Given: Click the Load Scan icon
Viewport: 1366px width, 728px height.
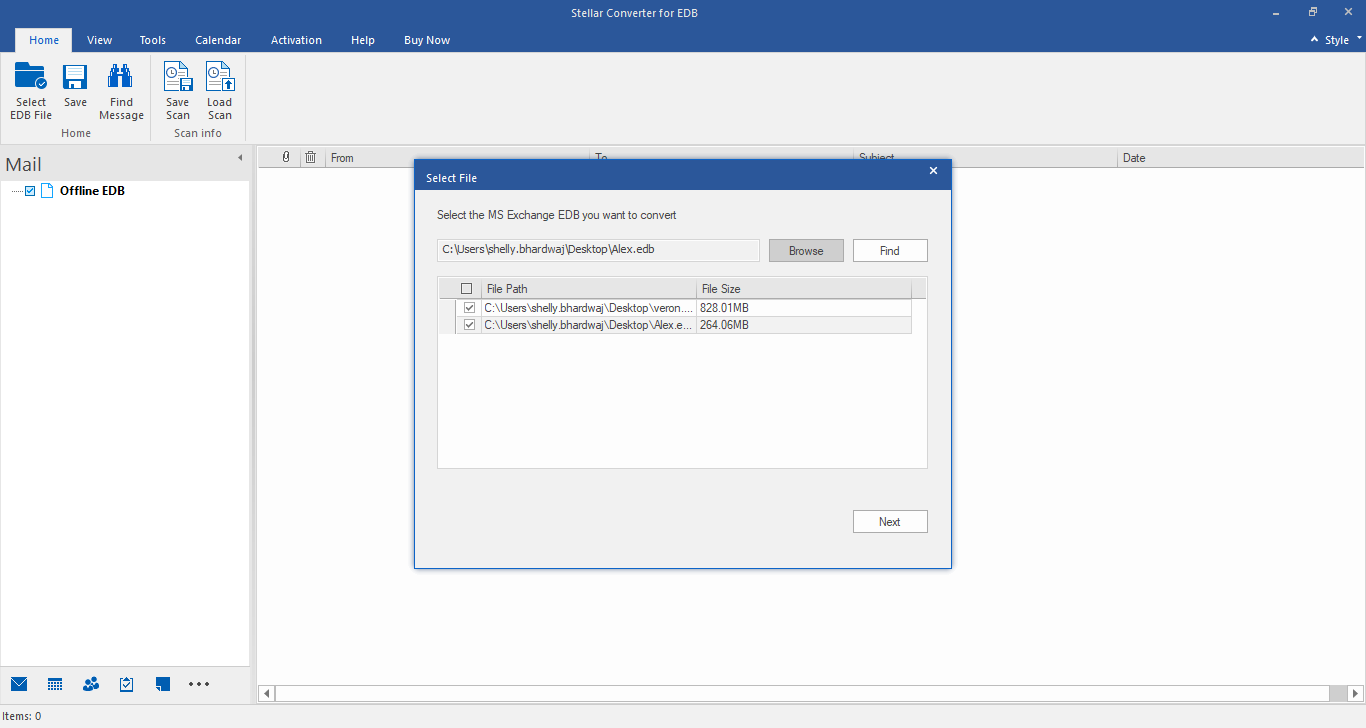Looking at the screenshot, I should click(219, 78).
